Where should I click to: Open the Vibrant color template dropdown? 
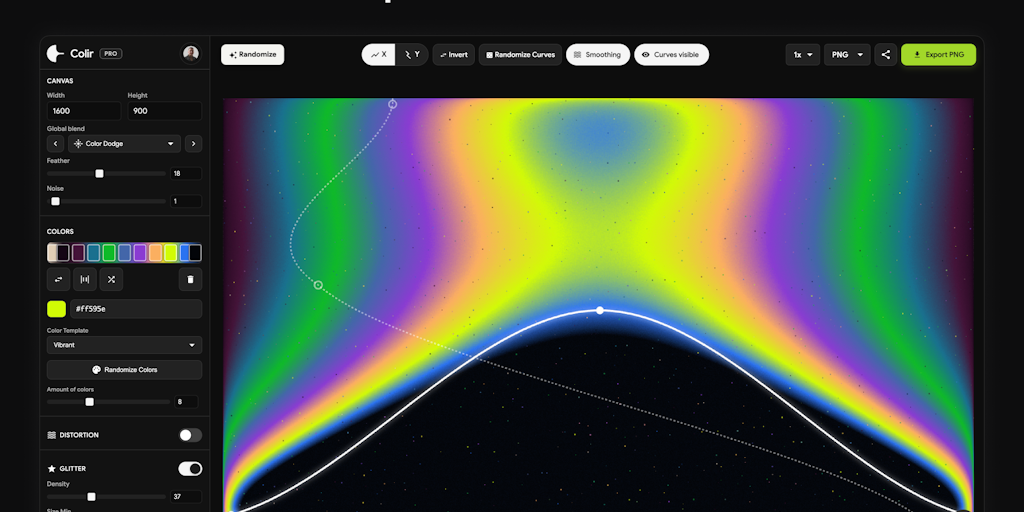click(x=124, y=345)
